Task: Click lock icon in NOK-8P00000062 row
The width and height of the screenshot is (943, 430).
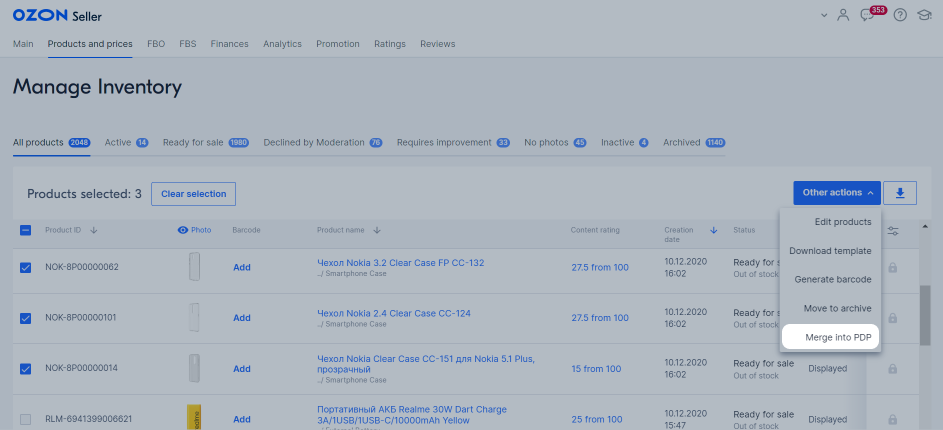Action: point(892,267)
